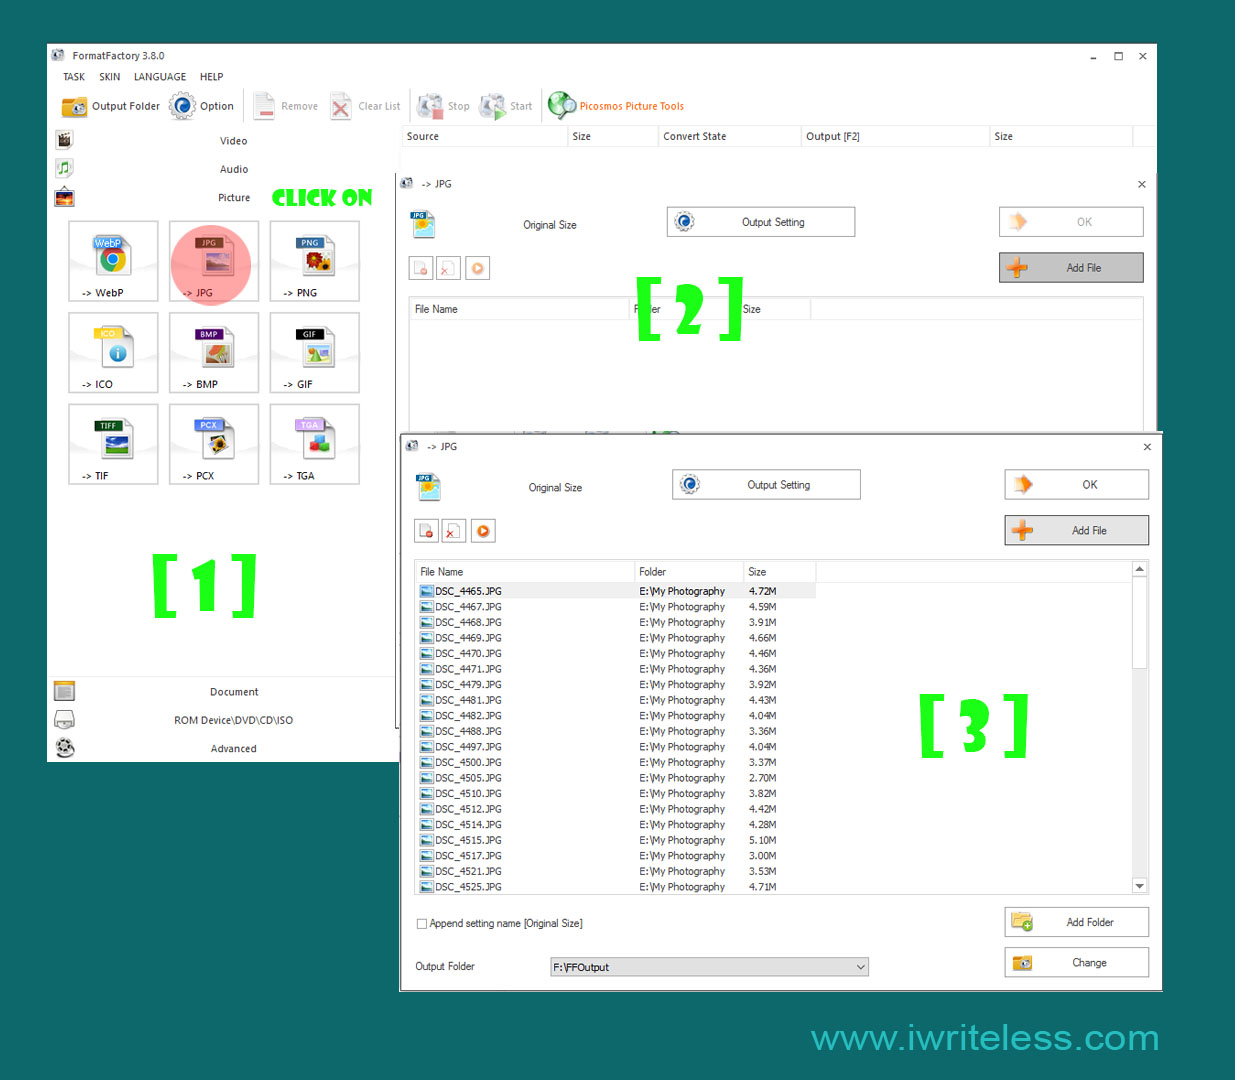1235x1080 pixels.
Task: Click Add File in lower JPG dialog
Action: [1077, 530]
